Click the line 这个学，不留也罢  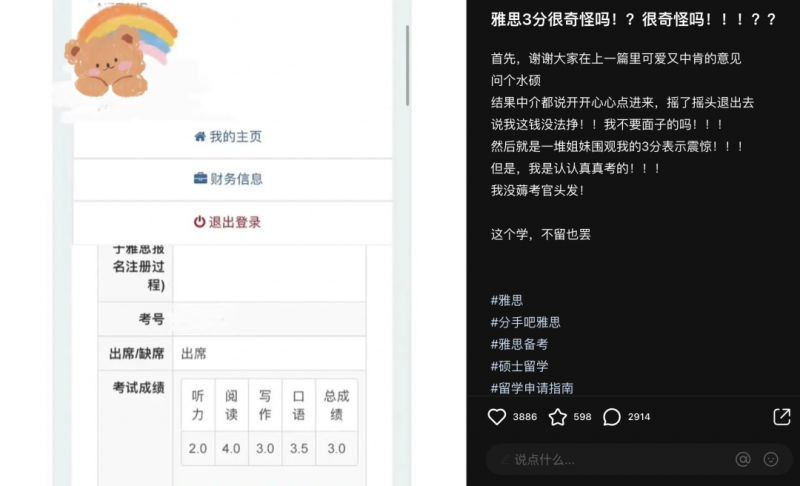[541, 234]
